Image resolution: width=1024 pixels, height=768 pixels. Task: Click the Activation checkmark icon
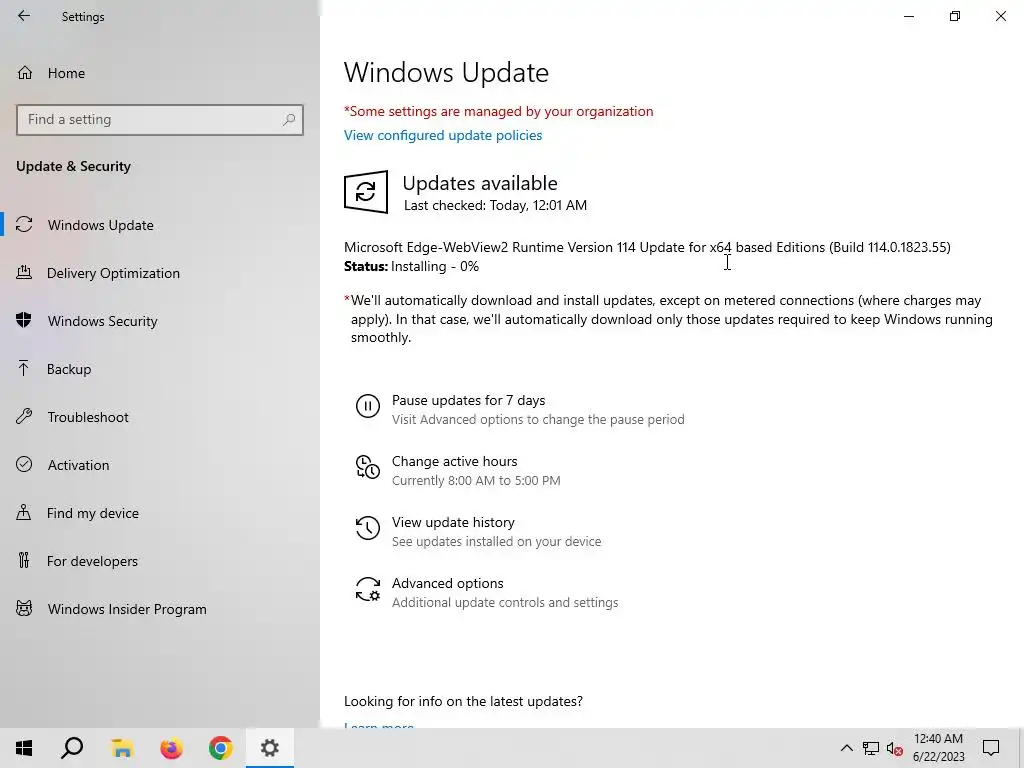(24, 464)
